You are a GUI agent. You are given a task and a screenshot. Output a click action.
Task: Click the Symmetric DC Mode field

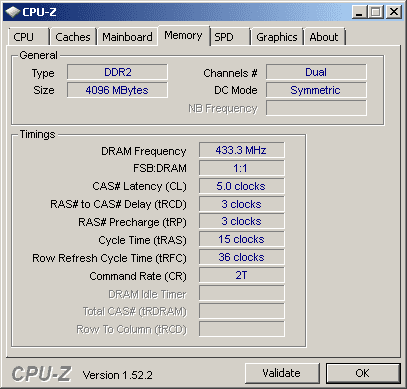coord(316,90)
